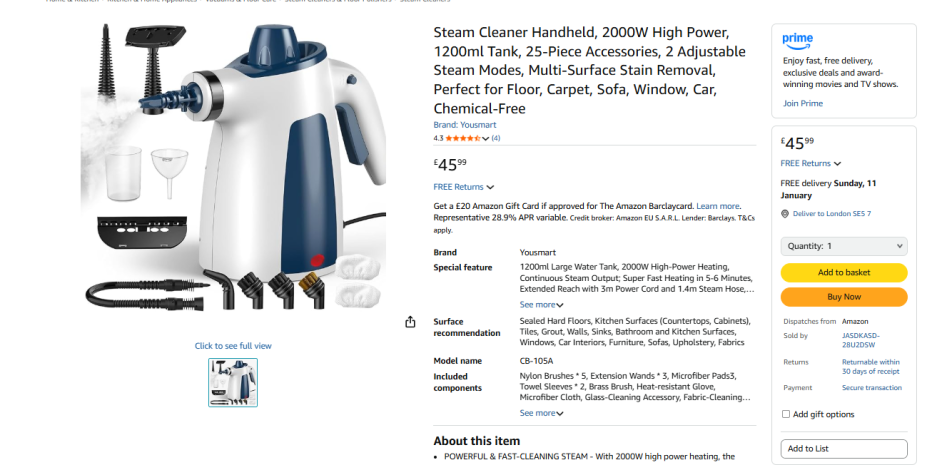Tick the Add gift options checkbox
The height and width of the screenshot is (465, 932).
[x=786, y=414]
